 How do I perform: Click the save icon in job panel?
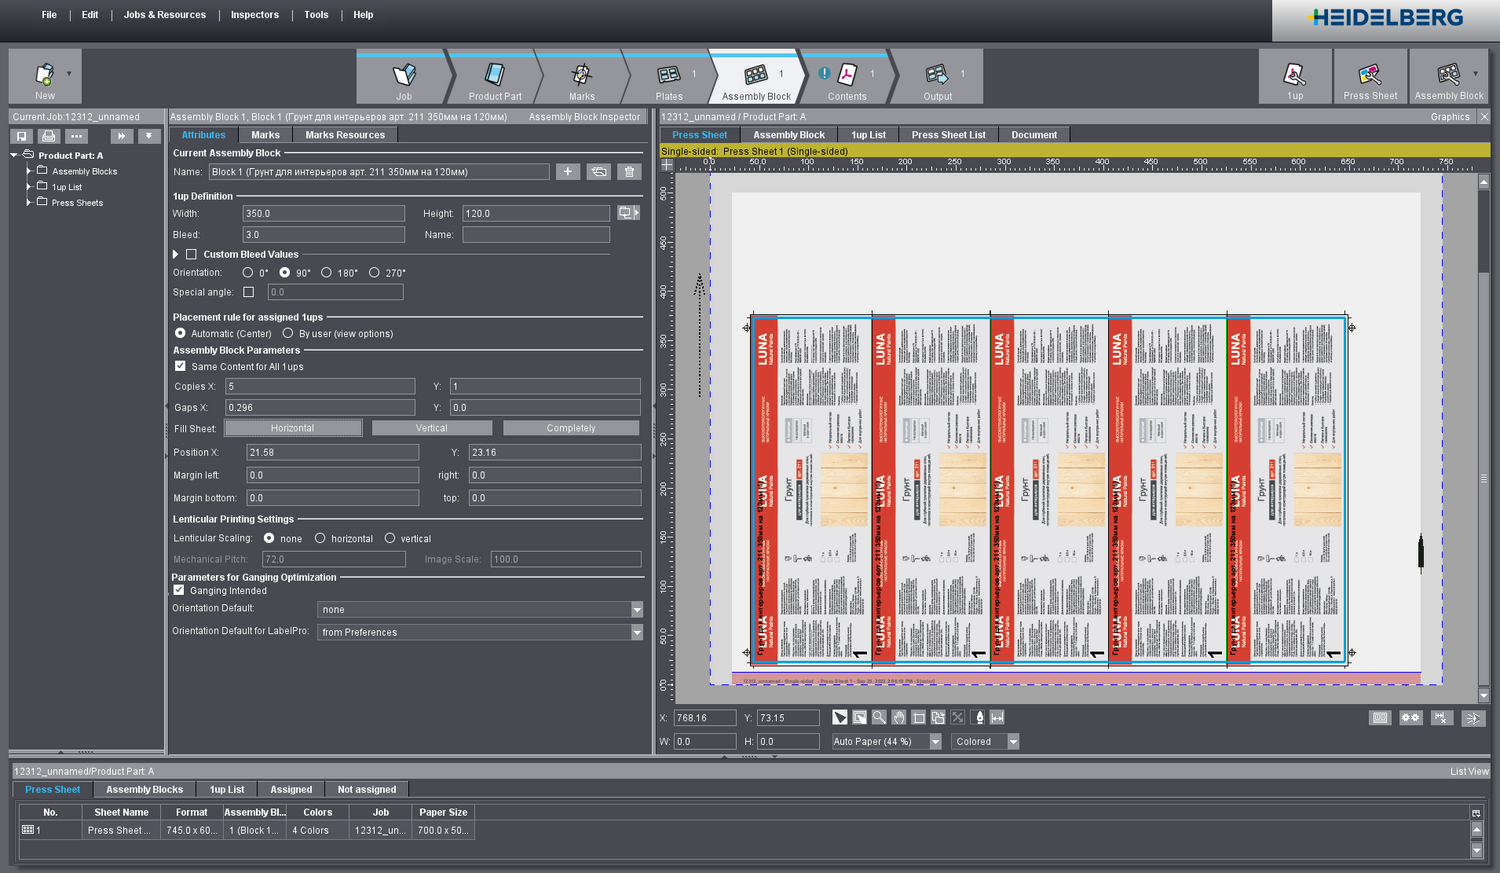(22, 136)
